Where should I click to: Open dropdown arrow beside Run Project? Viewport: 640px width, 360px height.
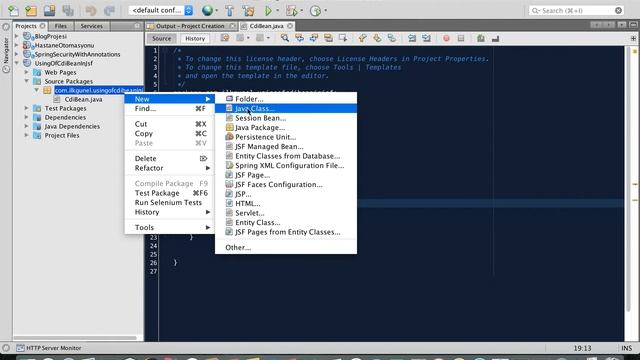pyautogui.click(x=278, y=11)
